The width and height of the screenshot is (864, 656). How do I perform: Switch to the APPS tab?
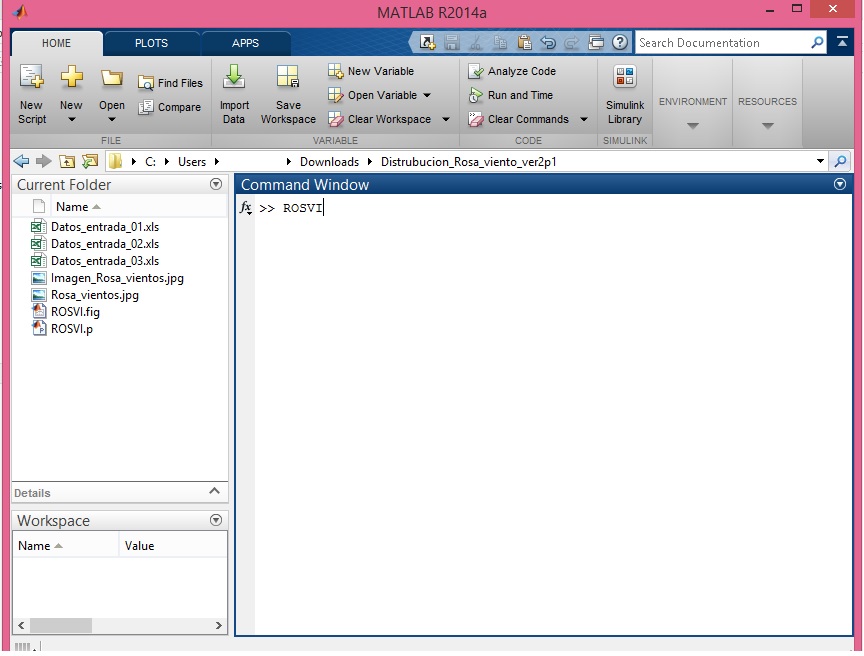pyautogui.click(x=246, y=43)
